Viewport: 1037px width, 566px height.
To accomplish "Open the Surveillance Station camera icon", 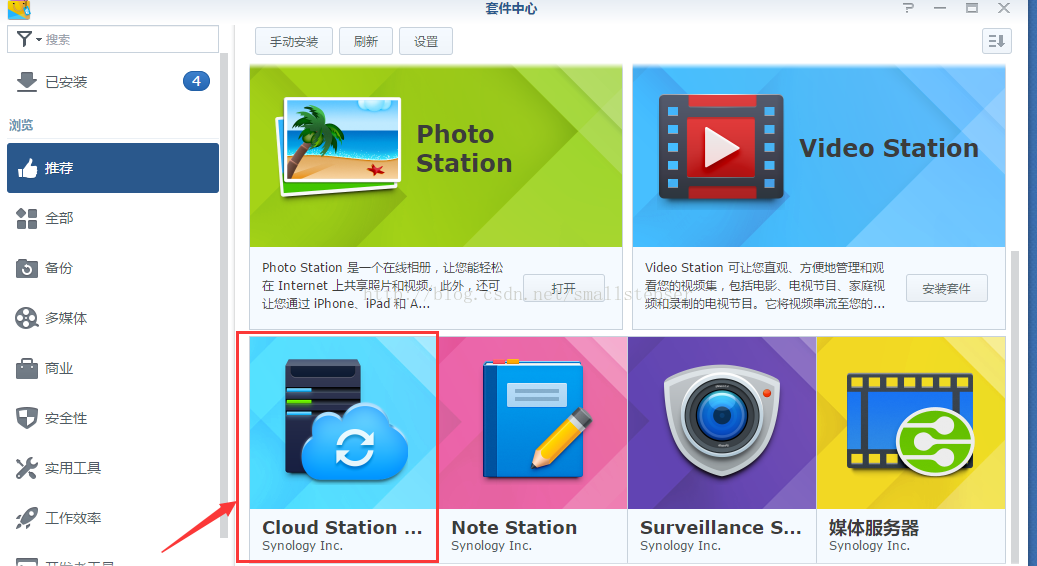I will pyautogui.click(x=722, y=423).
